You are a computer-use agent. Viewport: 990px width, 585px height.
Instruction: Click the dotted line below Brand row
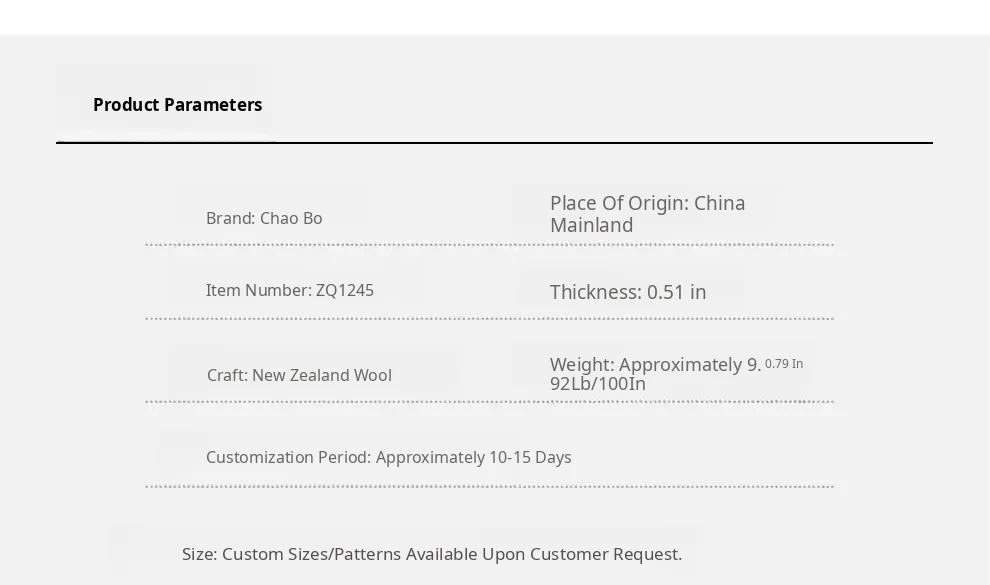click(x=489, y=244)
